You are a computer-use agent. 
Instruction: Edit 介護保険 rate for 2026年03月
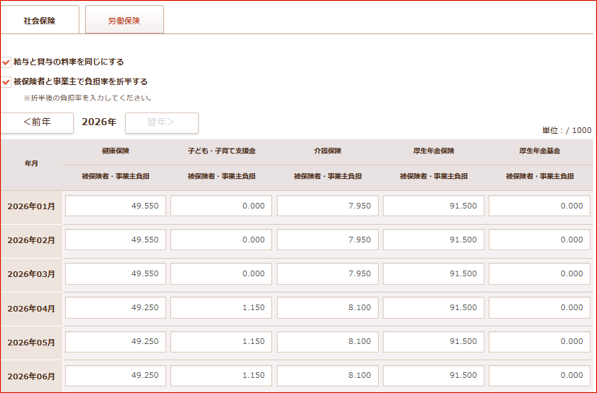(327, 273)
